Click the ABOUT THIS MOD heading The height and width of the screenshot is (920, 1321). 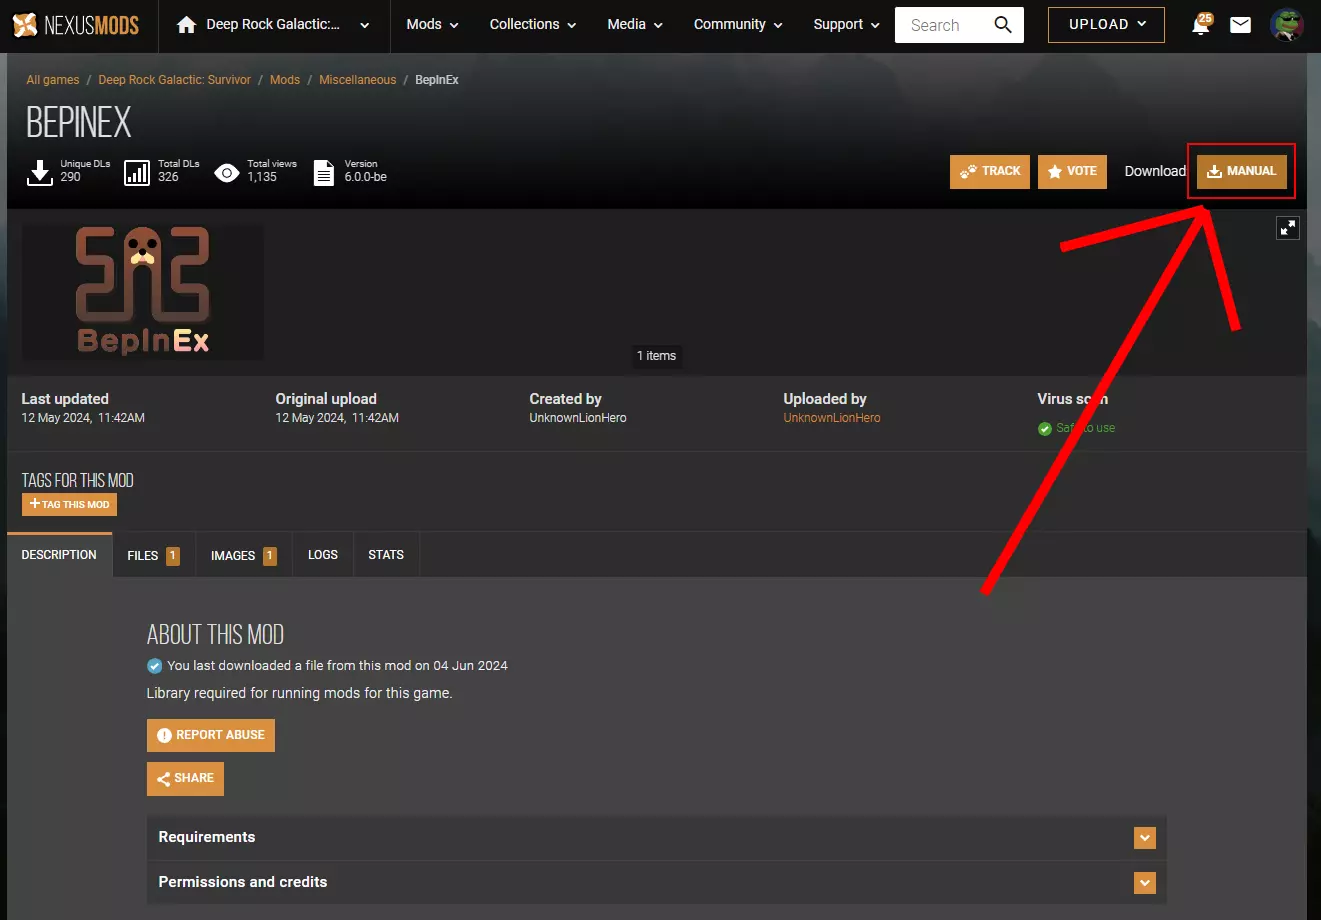(215, 635)
